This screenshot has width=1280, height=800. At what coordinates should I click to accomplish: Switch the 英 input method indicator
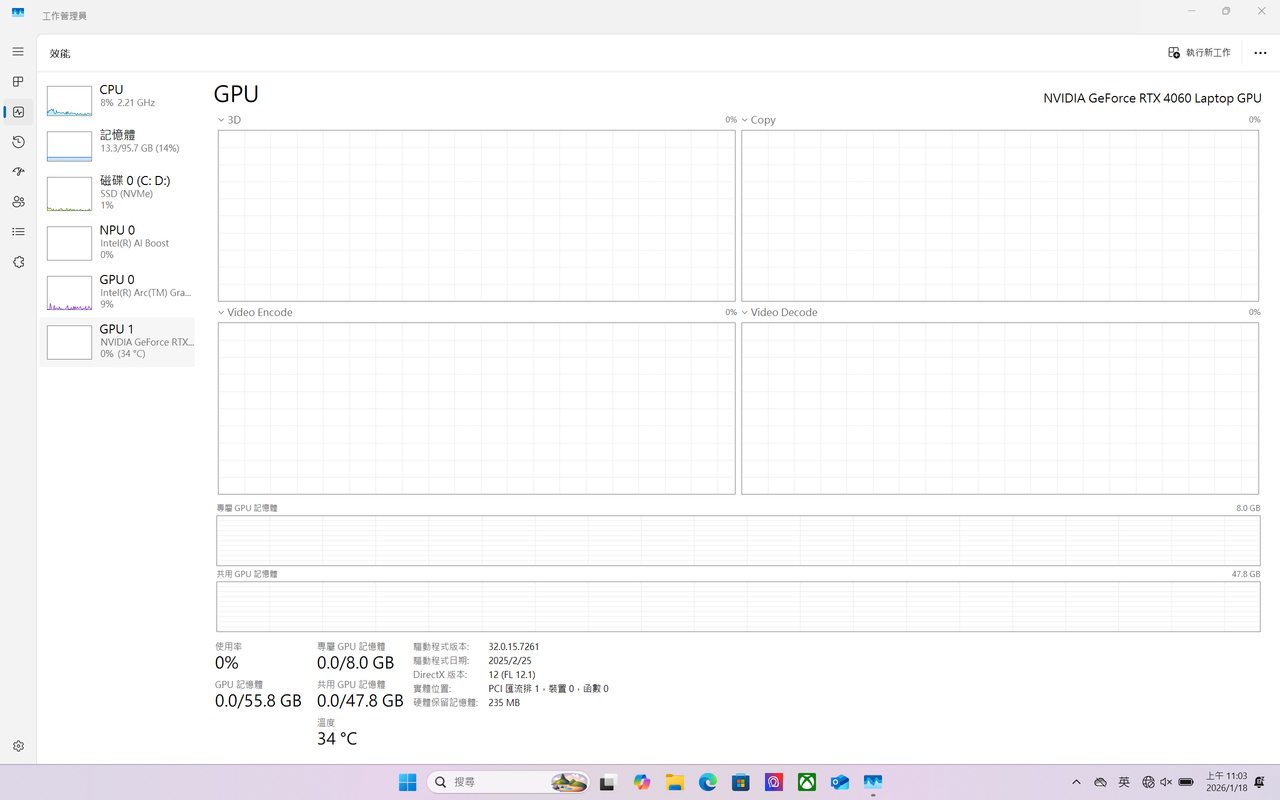(1124, 782)
